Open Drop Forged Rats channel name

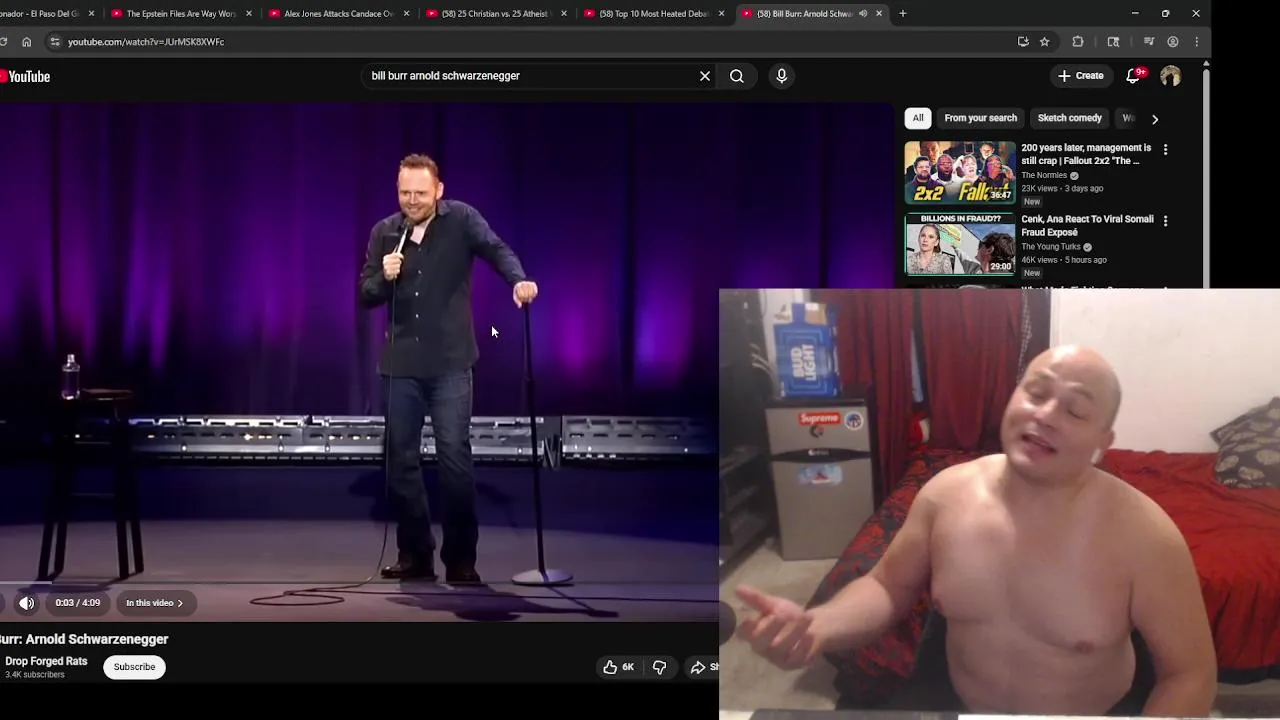click(x=46, y=661)
